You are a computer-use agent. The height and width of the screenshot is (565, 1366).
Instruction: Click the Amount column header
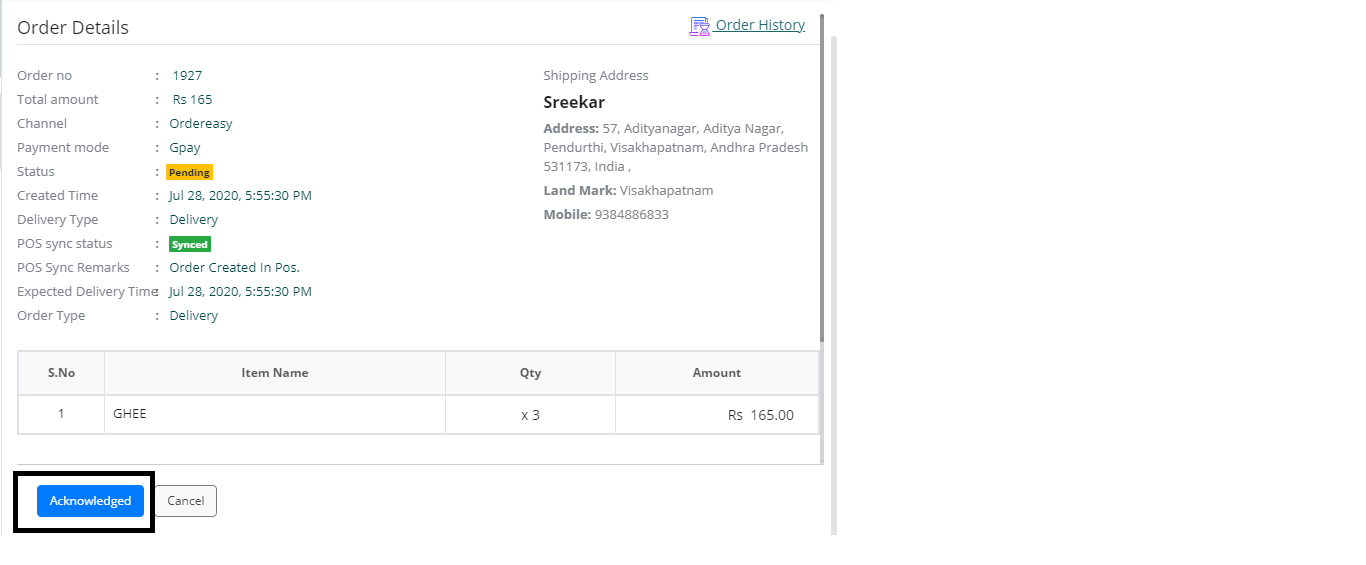point(717,373)
